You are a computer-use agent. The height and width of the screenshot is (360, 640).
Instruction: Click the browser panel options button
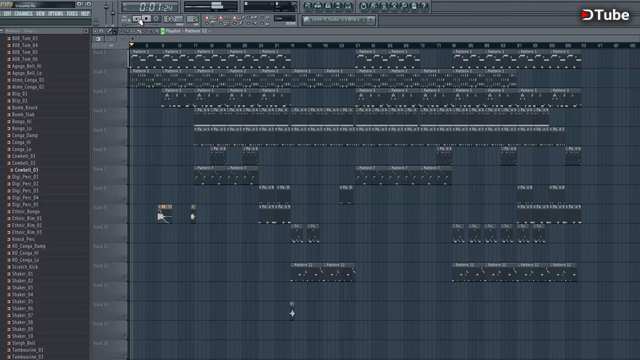coord(86,31)
